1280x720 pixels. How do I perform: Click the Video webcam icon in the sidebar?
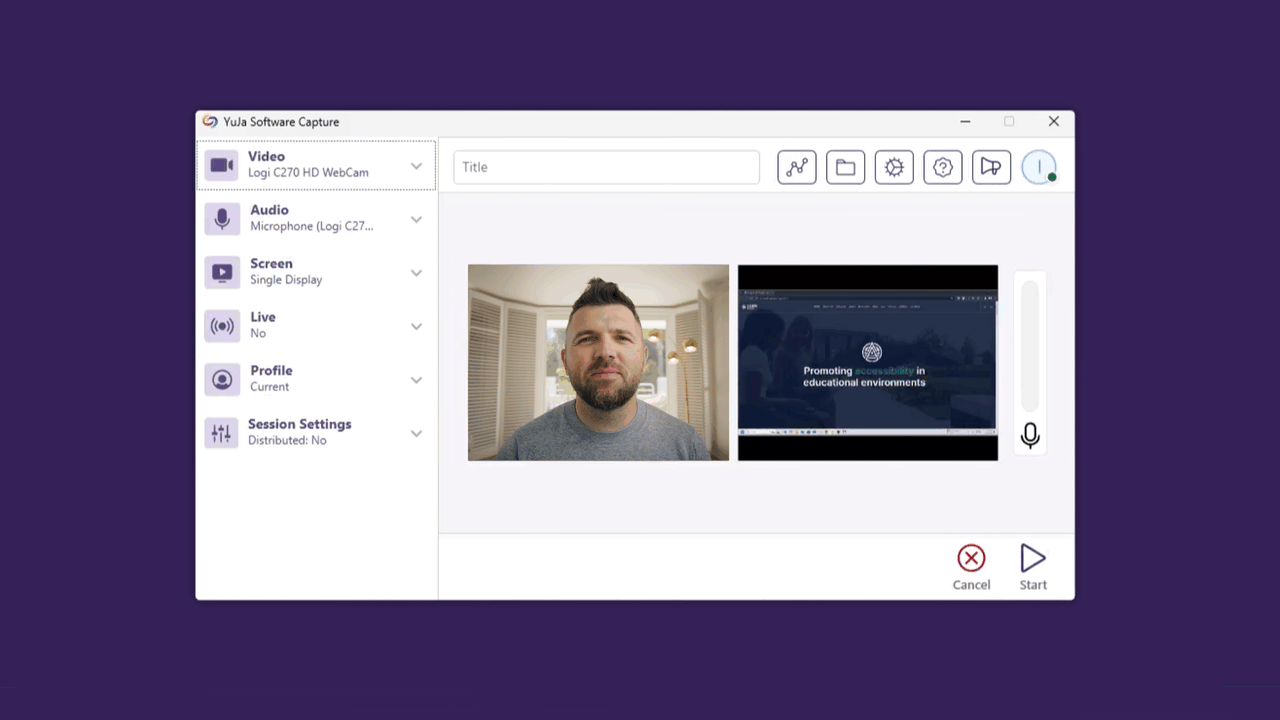point(221,164)
